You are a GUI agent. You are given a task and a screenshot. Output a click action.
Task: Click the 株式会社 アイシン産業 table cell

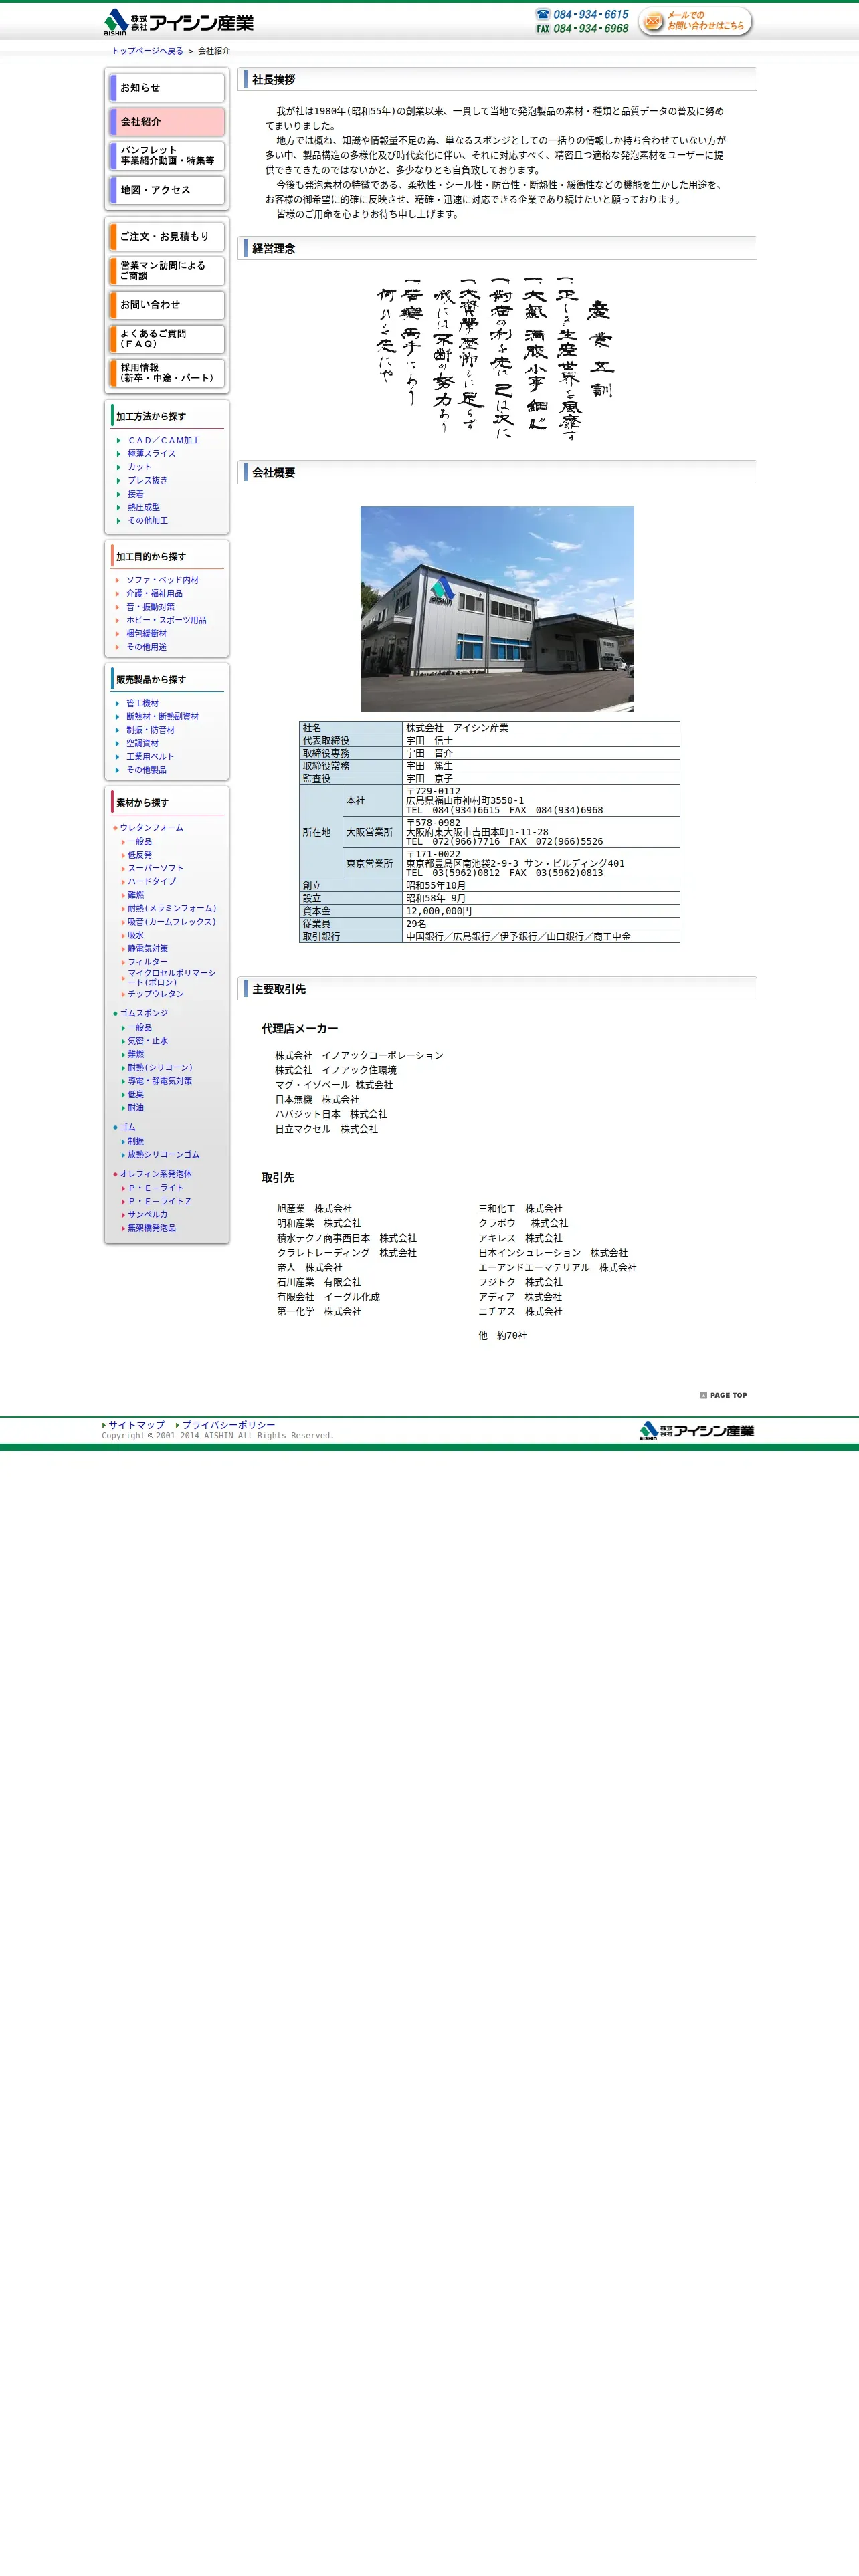tap(541, 728)
